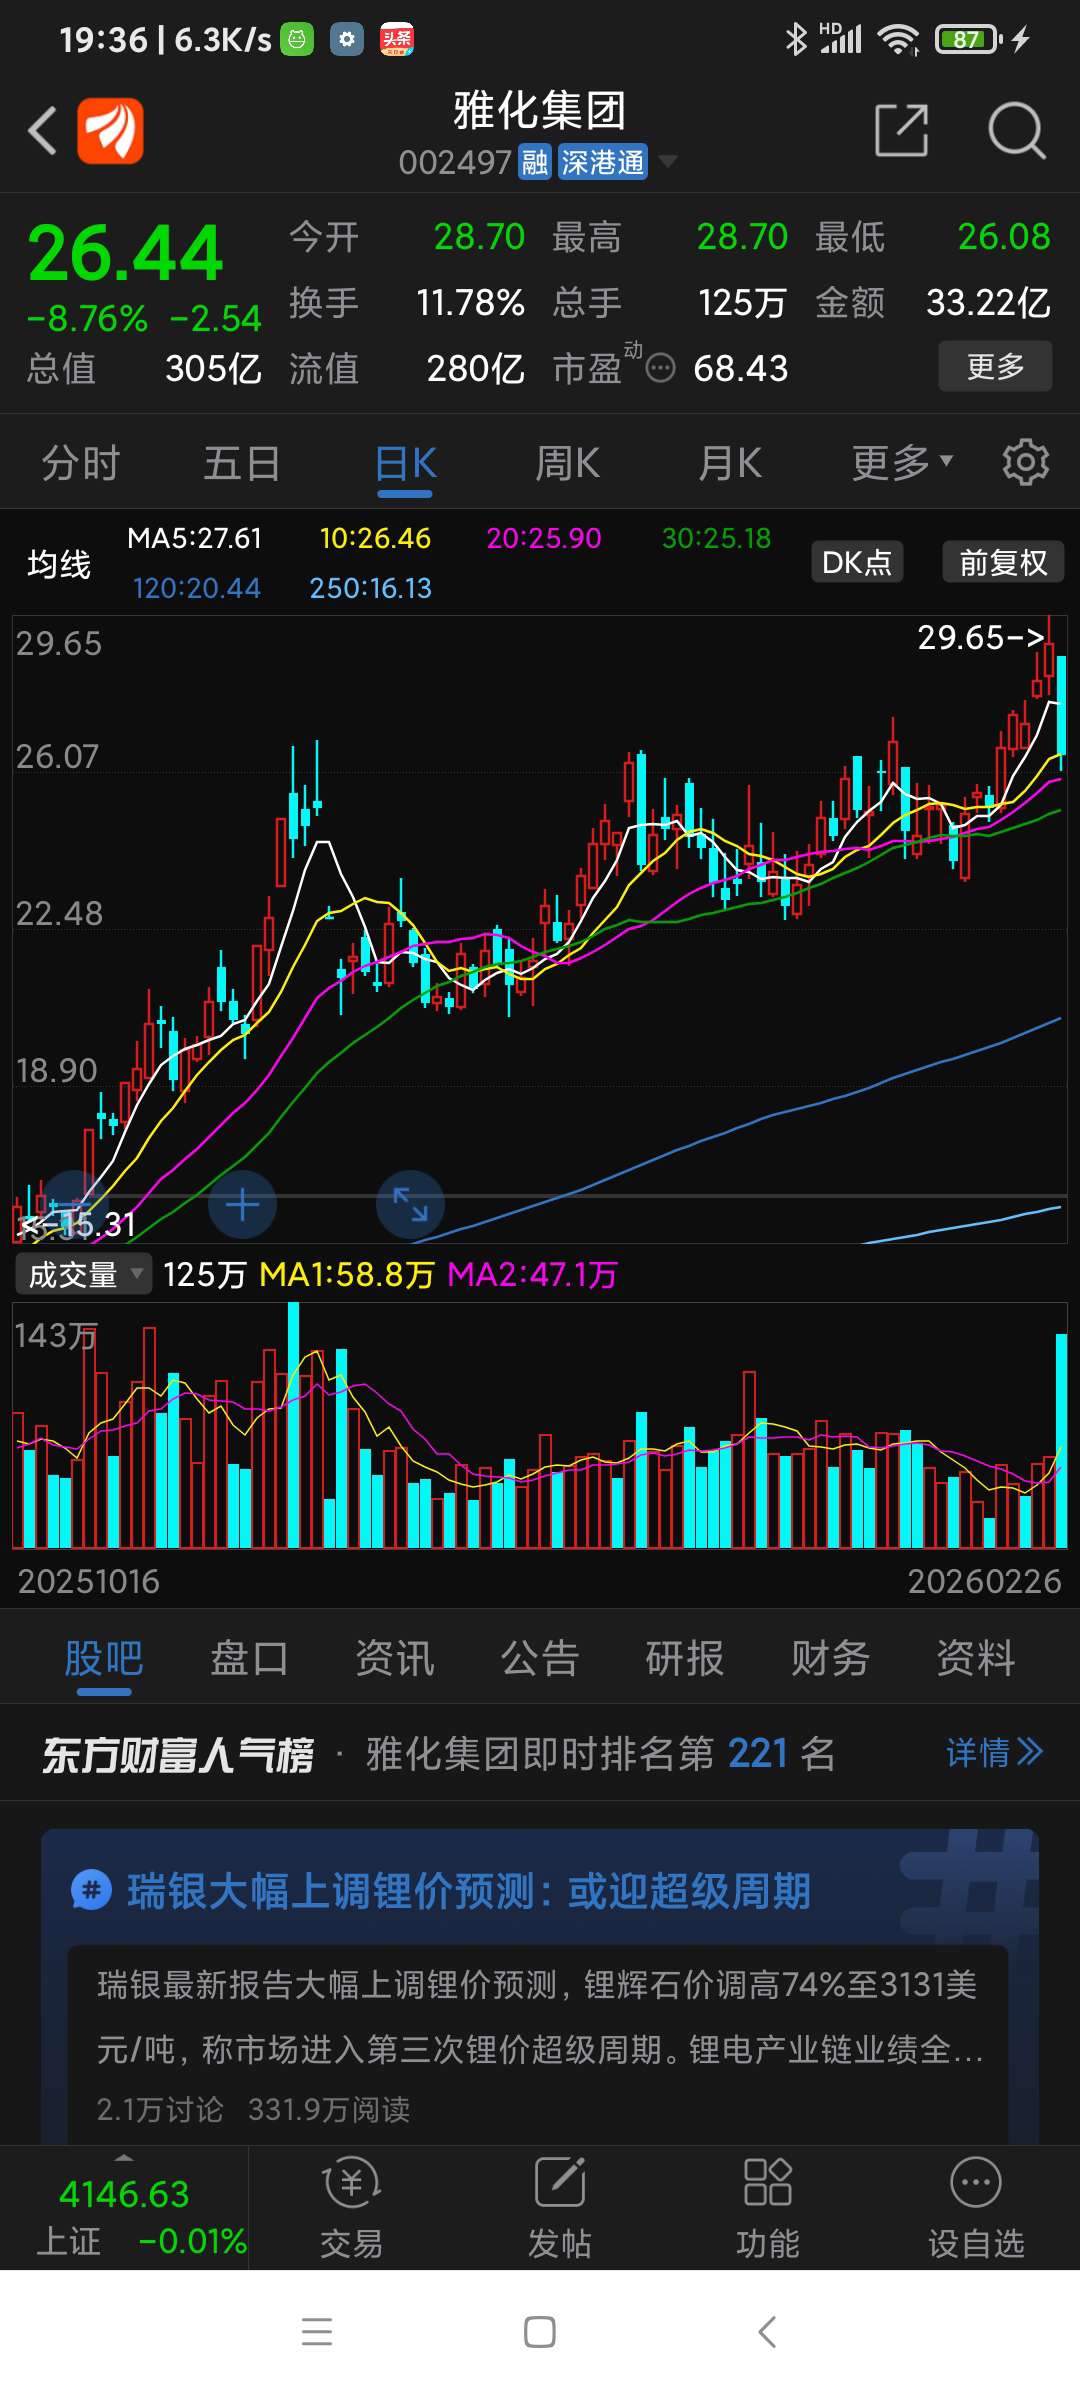Tap the 融 margin badge
Viewport: 1080px width, 2400px height.
tap(535, 162)
